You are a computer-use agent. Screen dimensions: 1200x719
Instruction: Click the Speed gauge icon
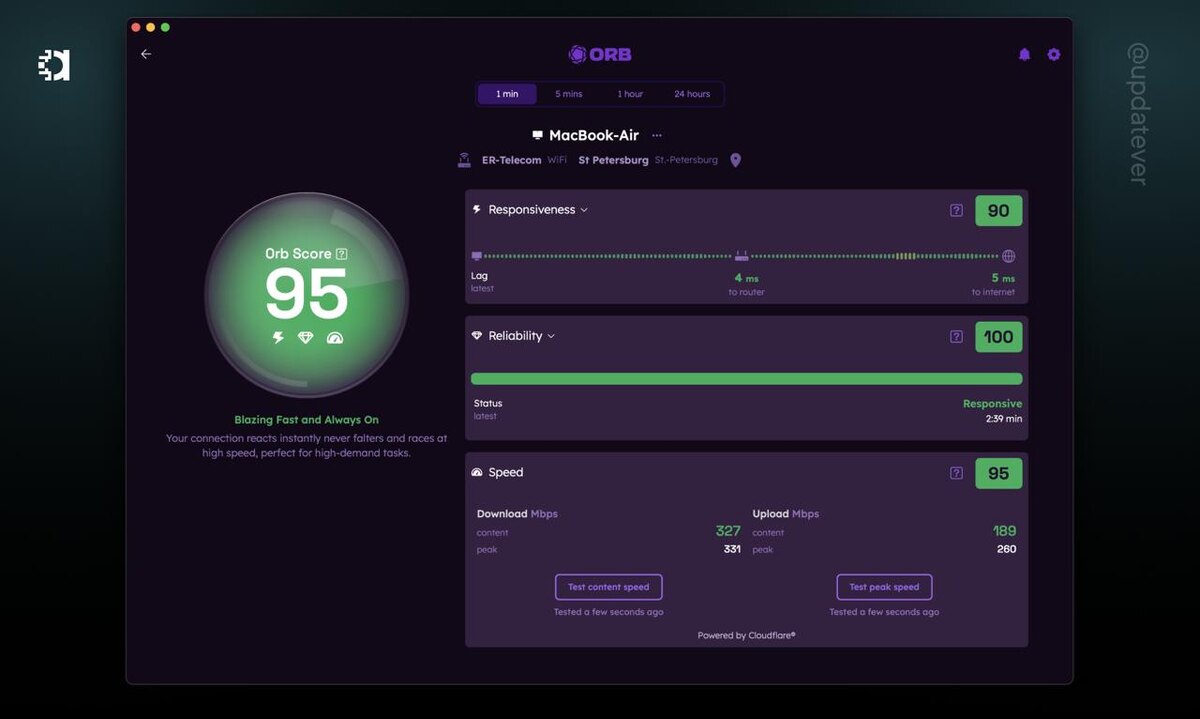pos(477,472)
